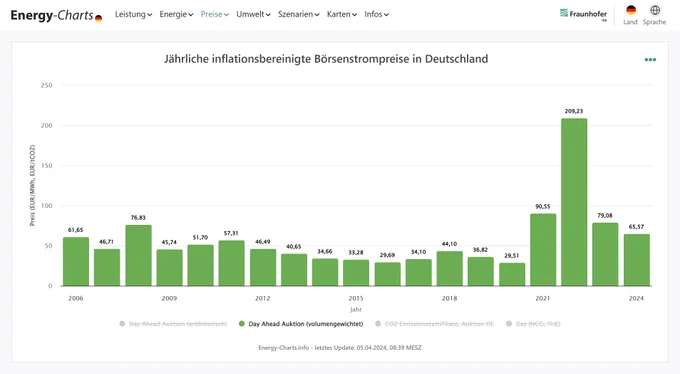The height and width of the screenshot is (374, 680).
Task: Click the 2022 bar labeled 209,23
Action: (x=574, y=202)
